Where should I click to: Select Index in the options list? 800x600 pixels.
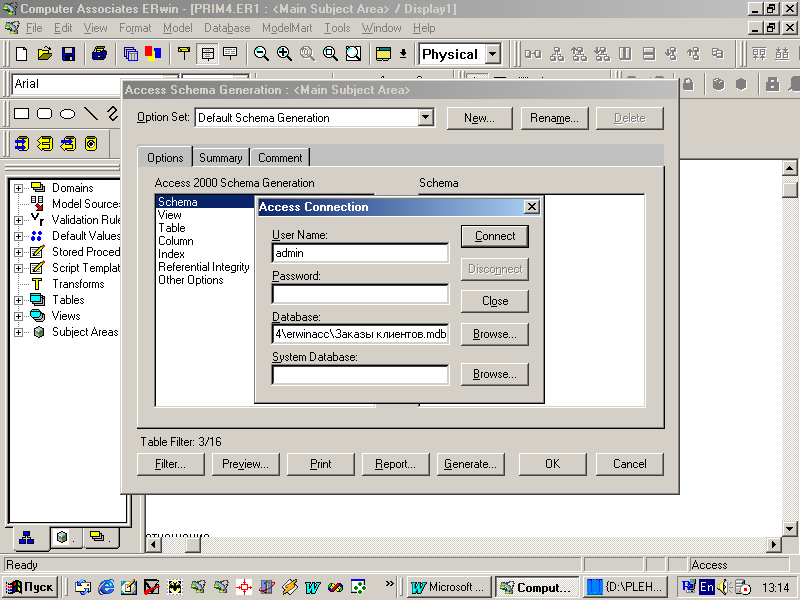point(171,254)
